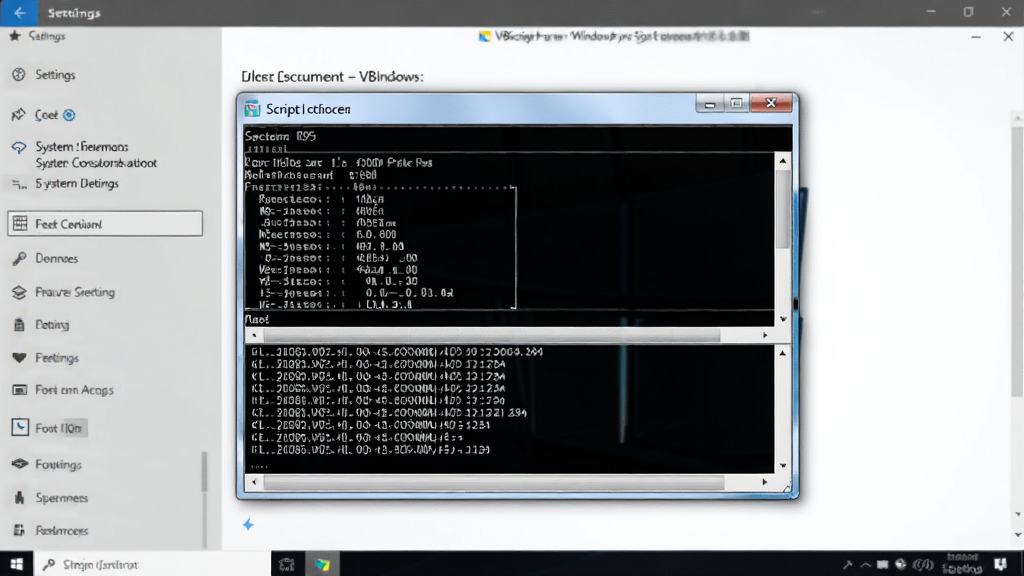Click the lower console pane's scroll up arrow
This screenshot has height=576, width=1024.
click(782, 353)
